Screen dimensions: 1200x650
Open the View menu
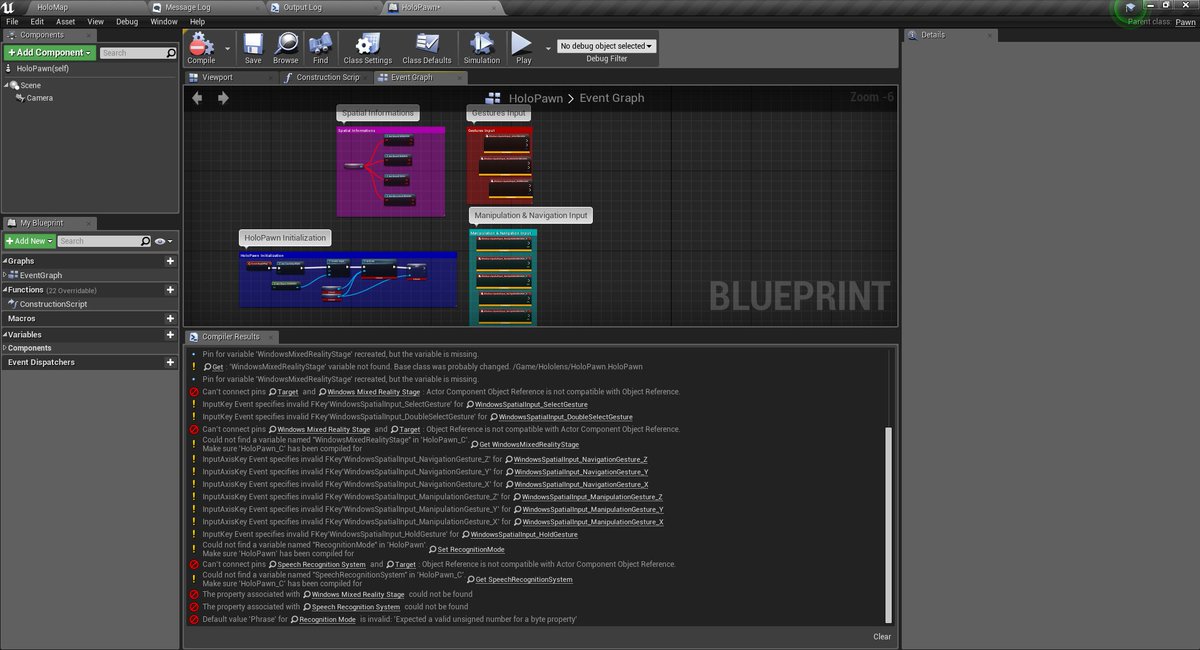coord(95,21)
